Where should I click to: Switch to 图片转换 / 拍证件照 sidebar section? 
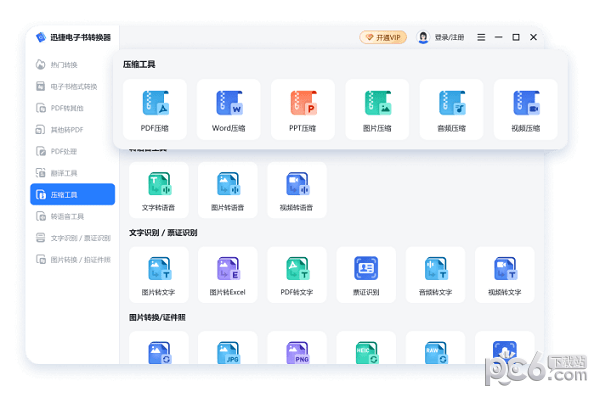point(72,259)
